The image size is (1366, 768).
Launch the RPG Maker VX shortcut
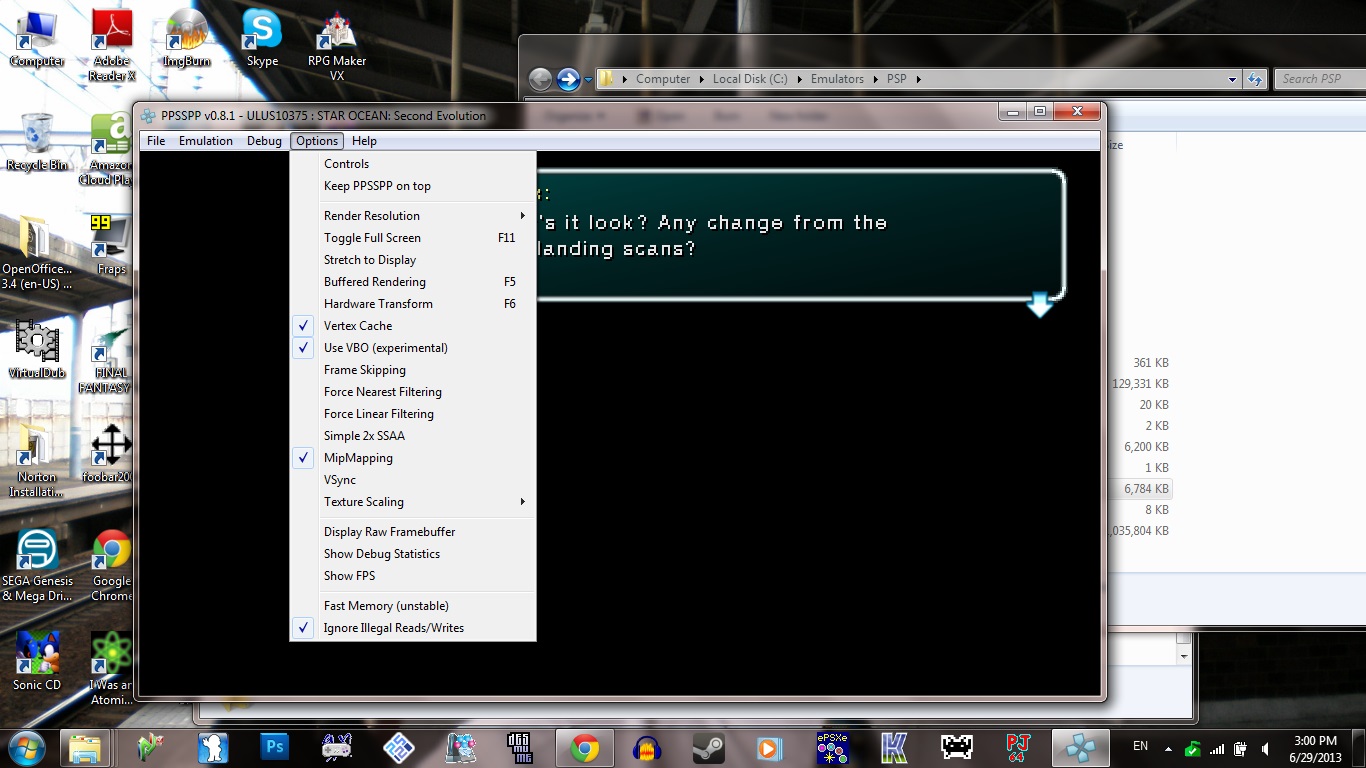click(x=337, y=37)
